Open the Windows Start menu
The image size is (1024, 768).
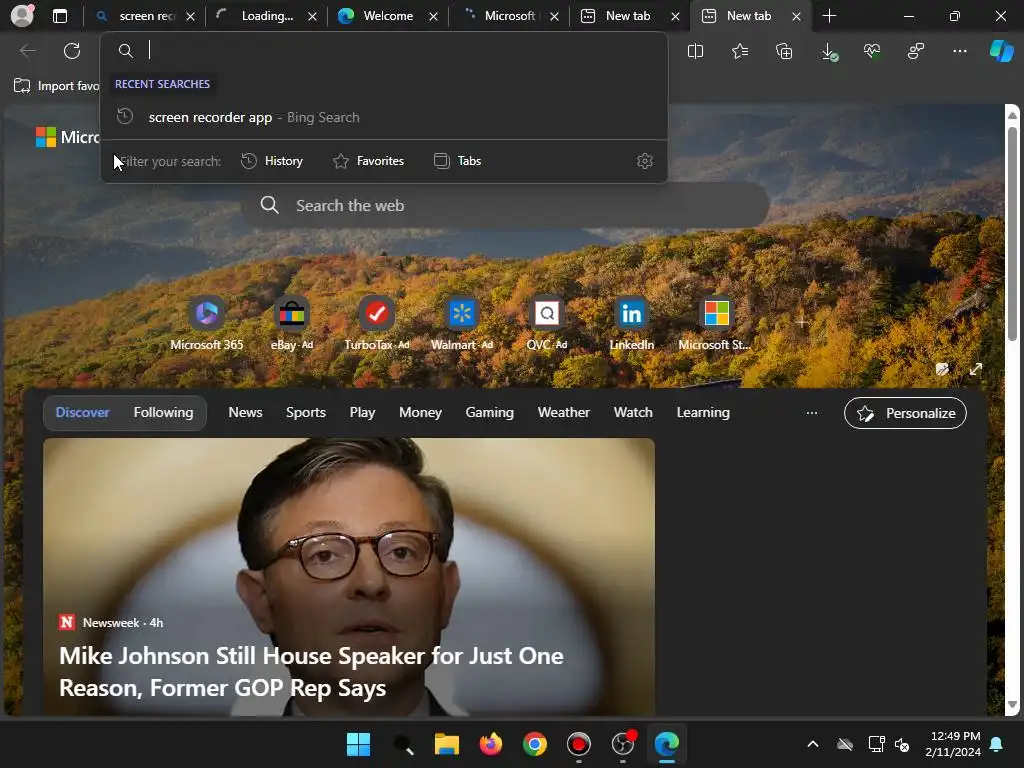coord(358,744)
